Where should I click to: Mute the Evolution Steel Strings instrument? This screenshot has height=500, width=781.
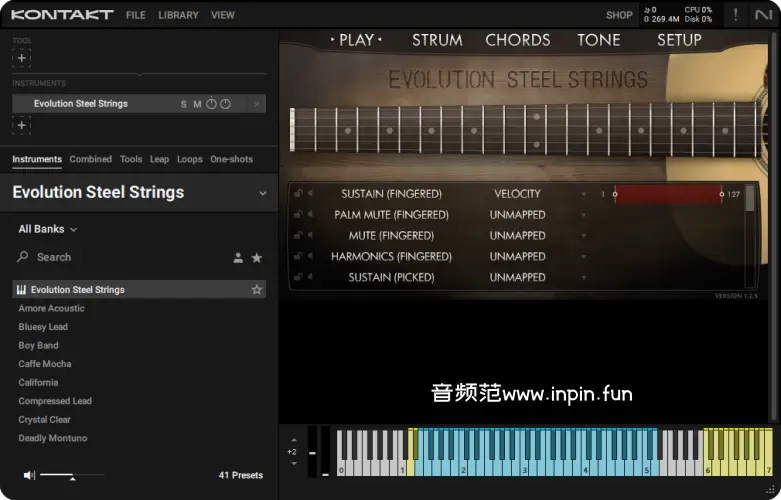(x=197, y=104)
